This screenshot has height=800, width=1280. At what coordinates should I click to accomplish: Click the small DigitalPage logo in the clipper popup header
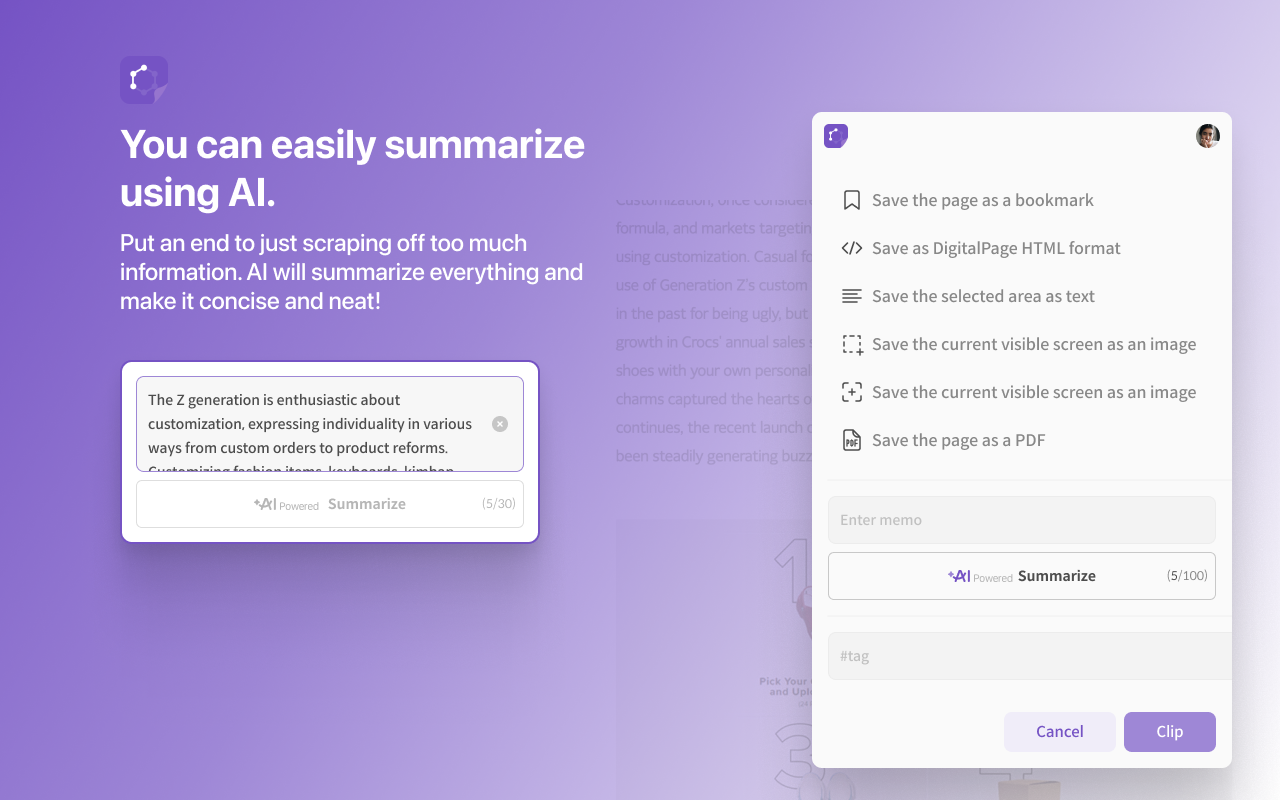[x=836, y=136]
